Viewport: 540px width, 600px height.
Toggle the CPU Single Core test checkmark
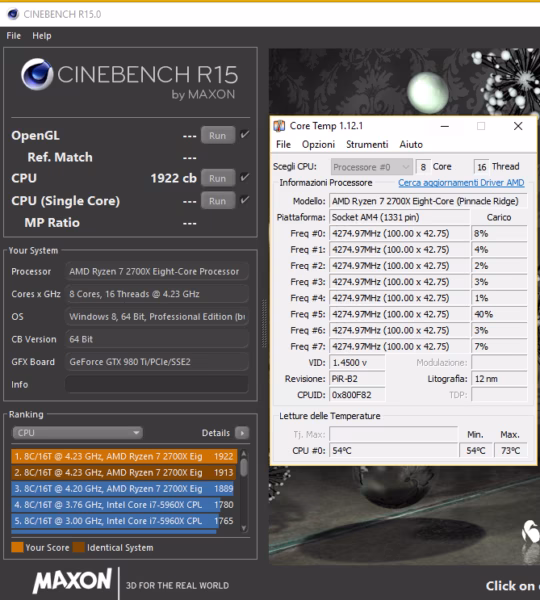tap(245, 200)
